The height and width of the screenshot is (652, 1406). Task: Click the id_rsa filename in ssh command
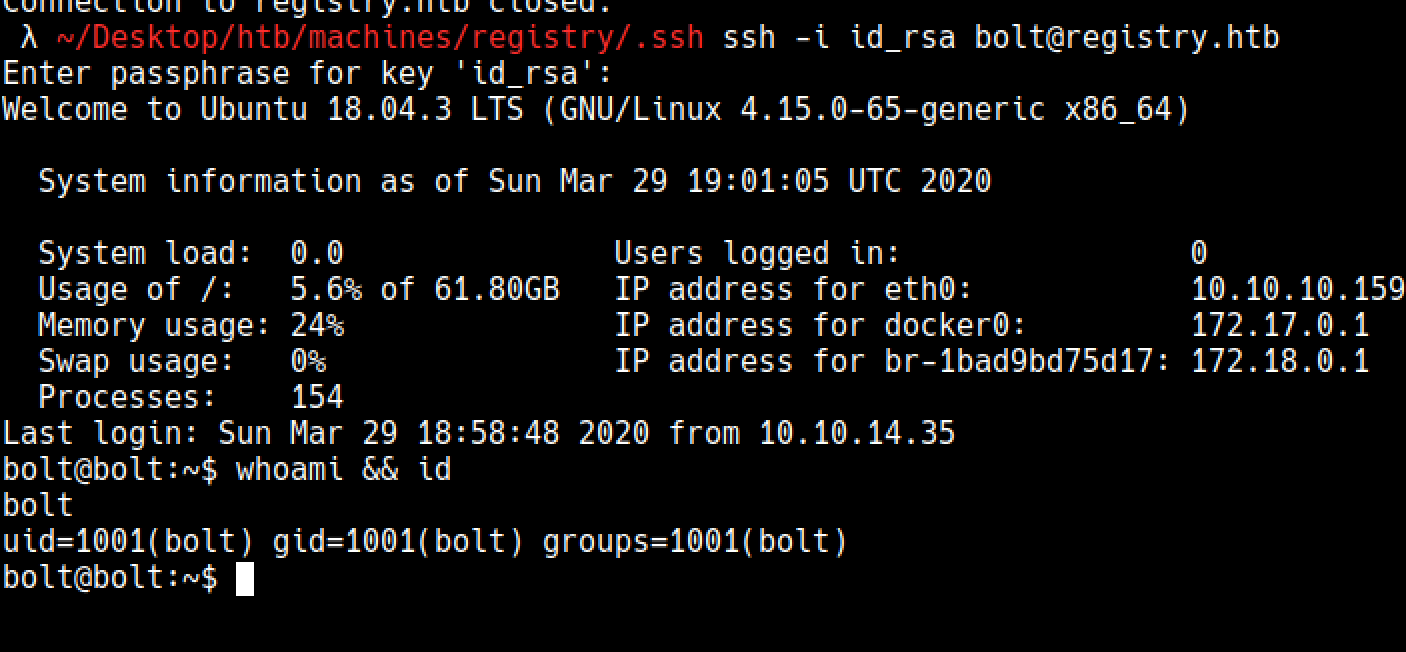(x=902, y=39)
